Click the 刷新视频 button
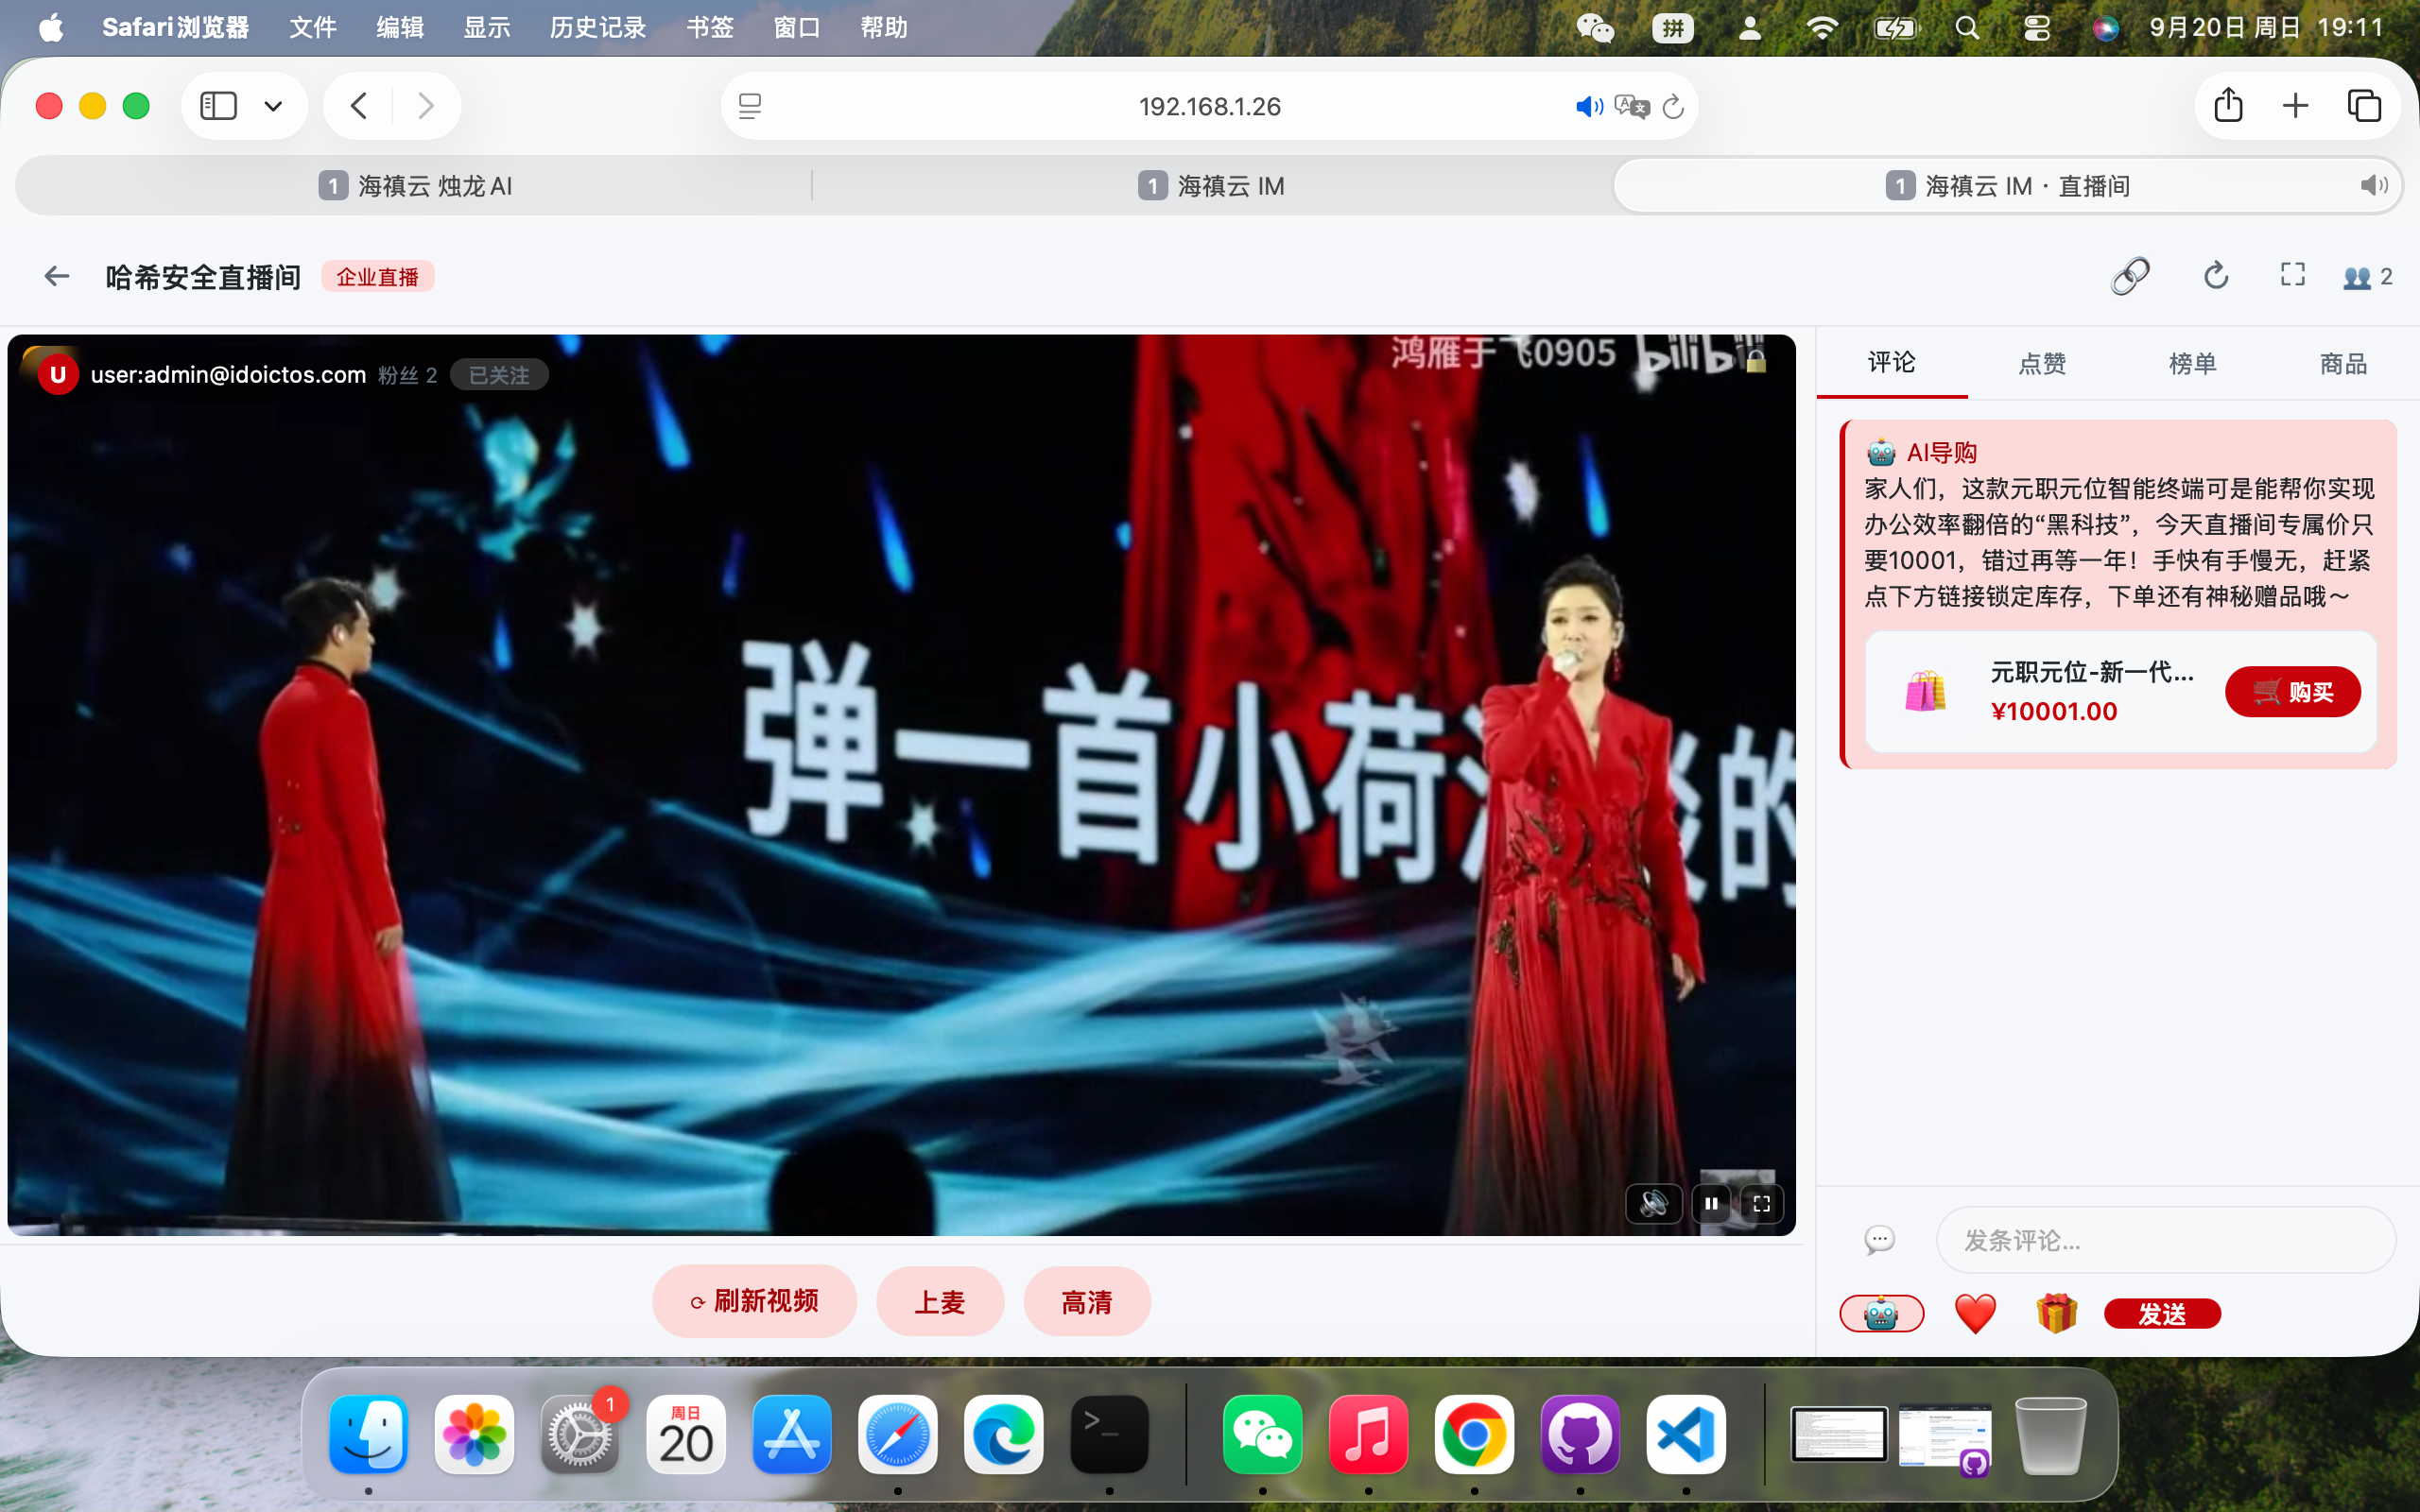This screenshot has height=1512, width=2420. coord(754,1301)
